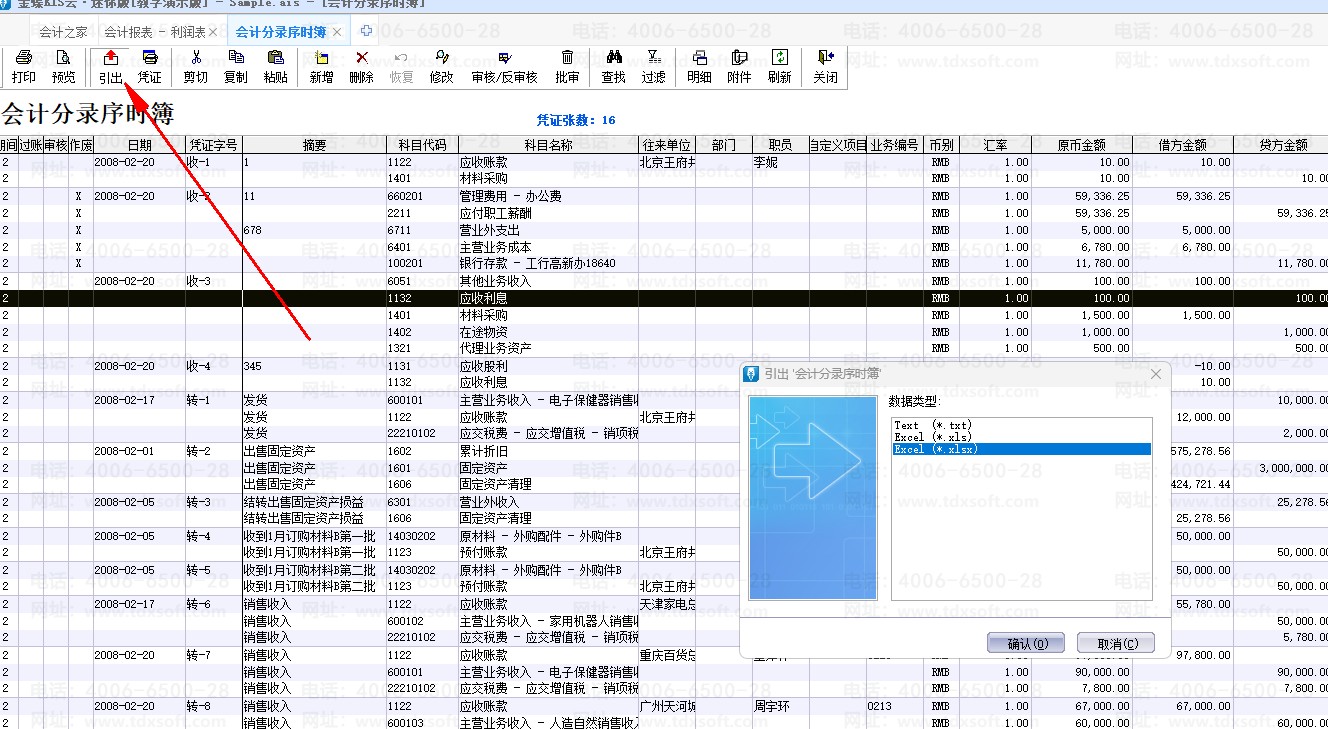Screen dimensions: 1328x729
Task: Close the 引出 export dialog
Action: point(1156,374)
